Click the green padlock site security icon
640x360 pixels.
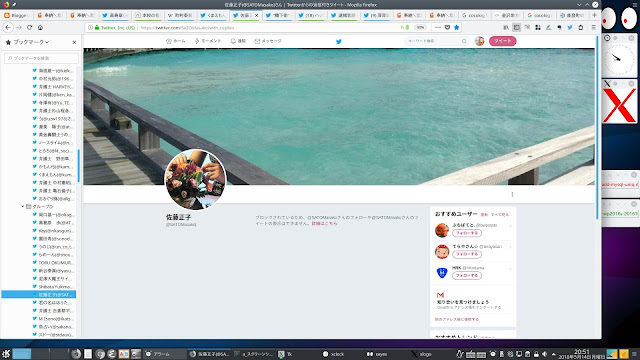pos(97,28)
